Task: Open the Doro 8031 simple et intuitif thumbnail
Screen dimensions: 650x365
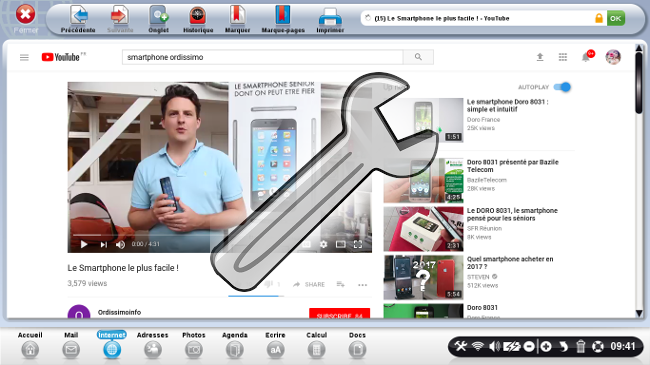Action: [423, 120]
